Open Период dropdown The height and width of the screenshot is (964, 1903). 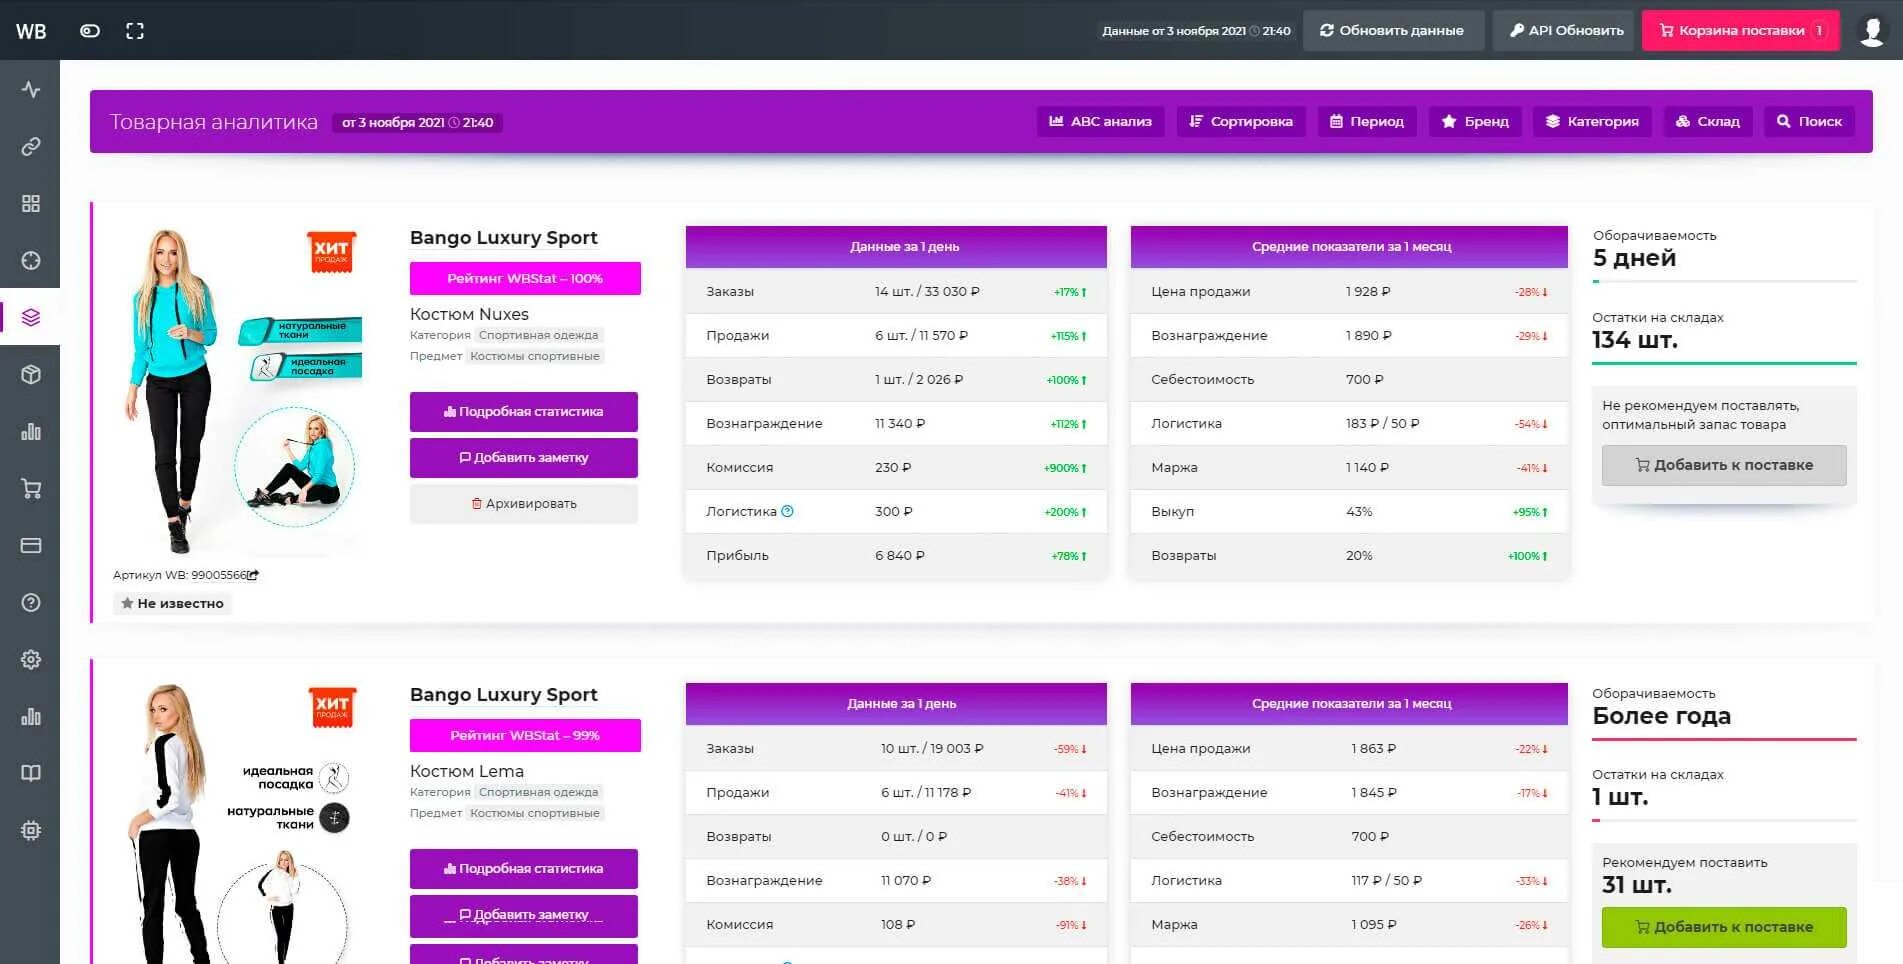(1367, 122)
